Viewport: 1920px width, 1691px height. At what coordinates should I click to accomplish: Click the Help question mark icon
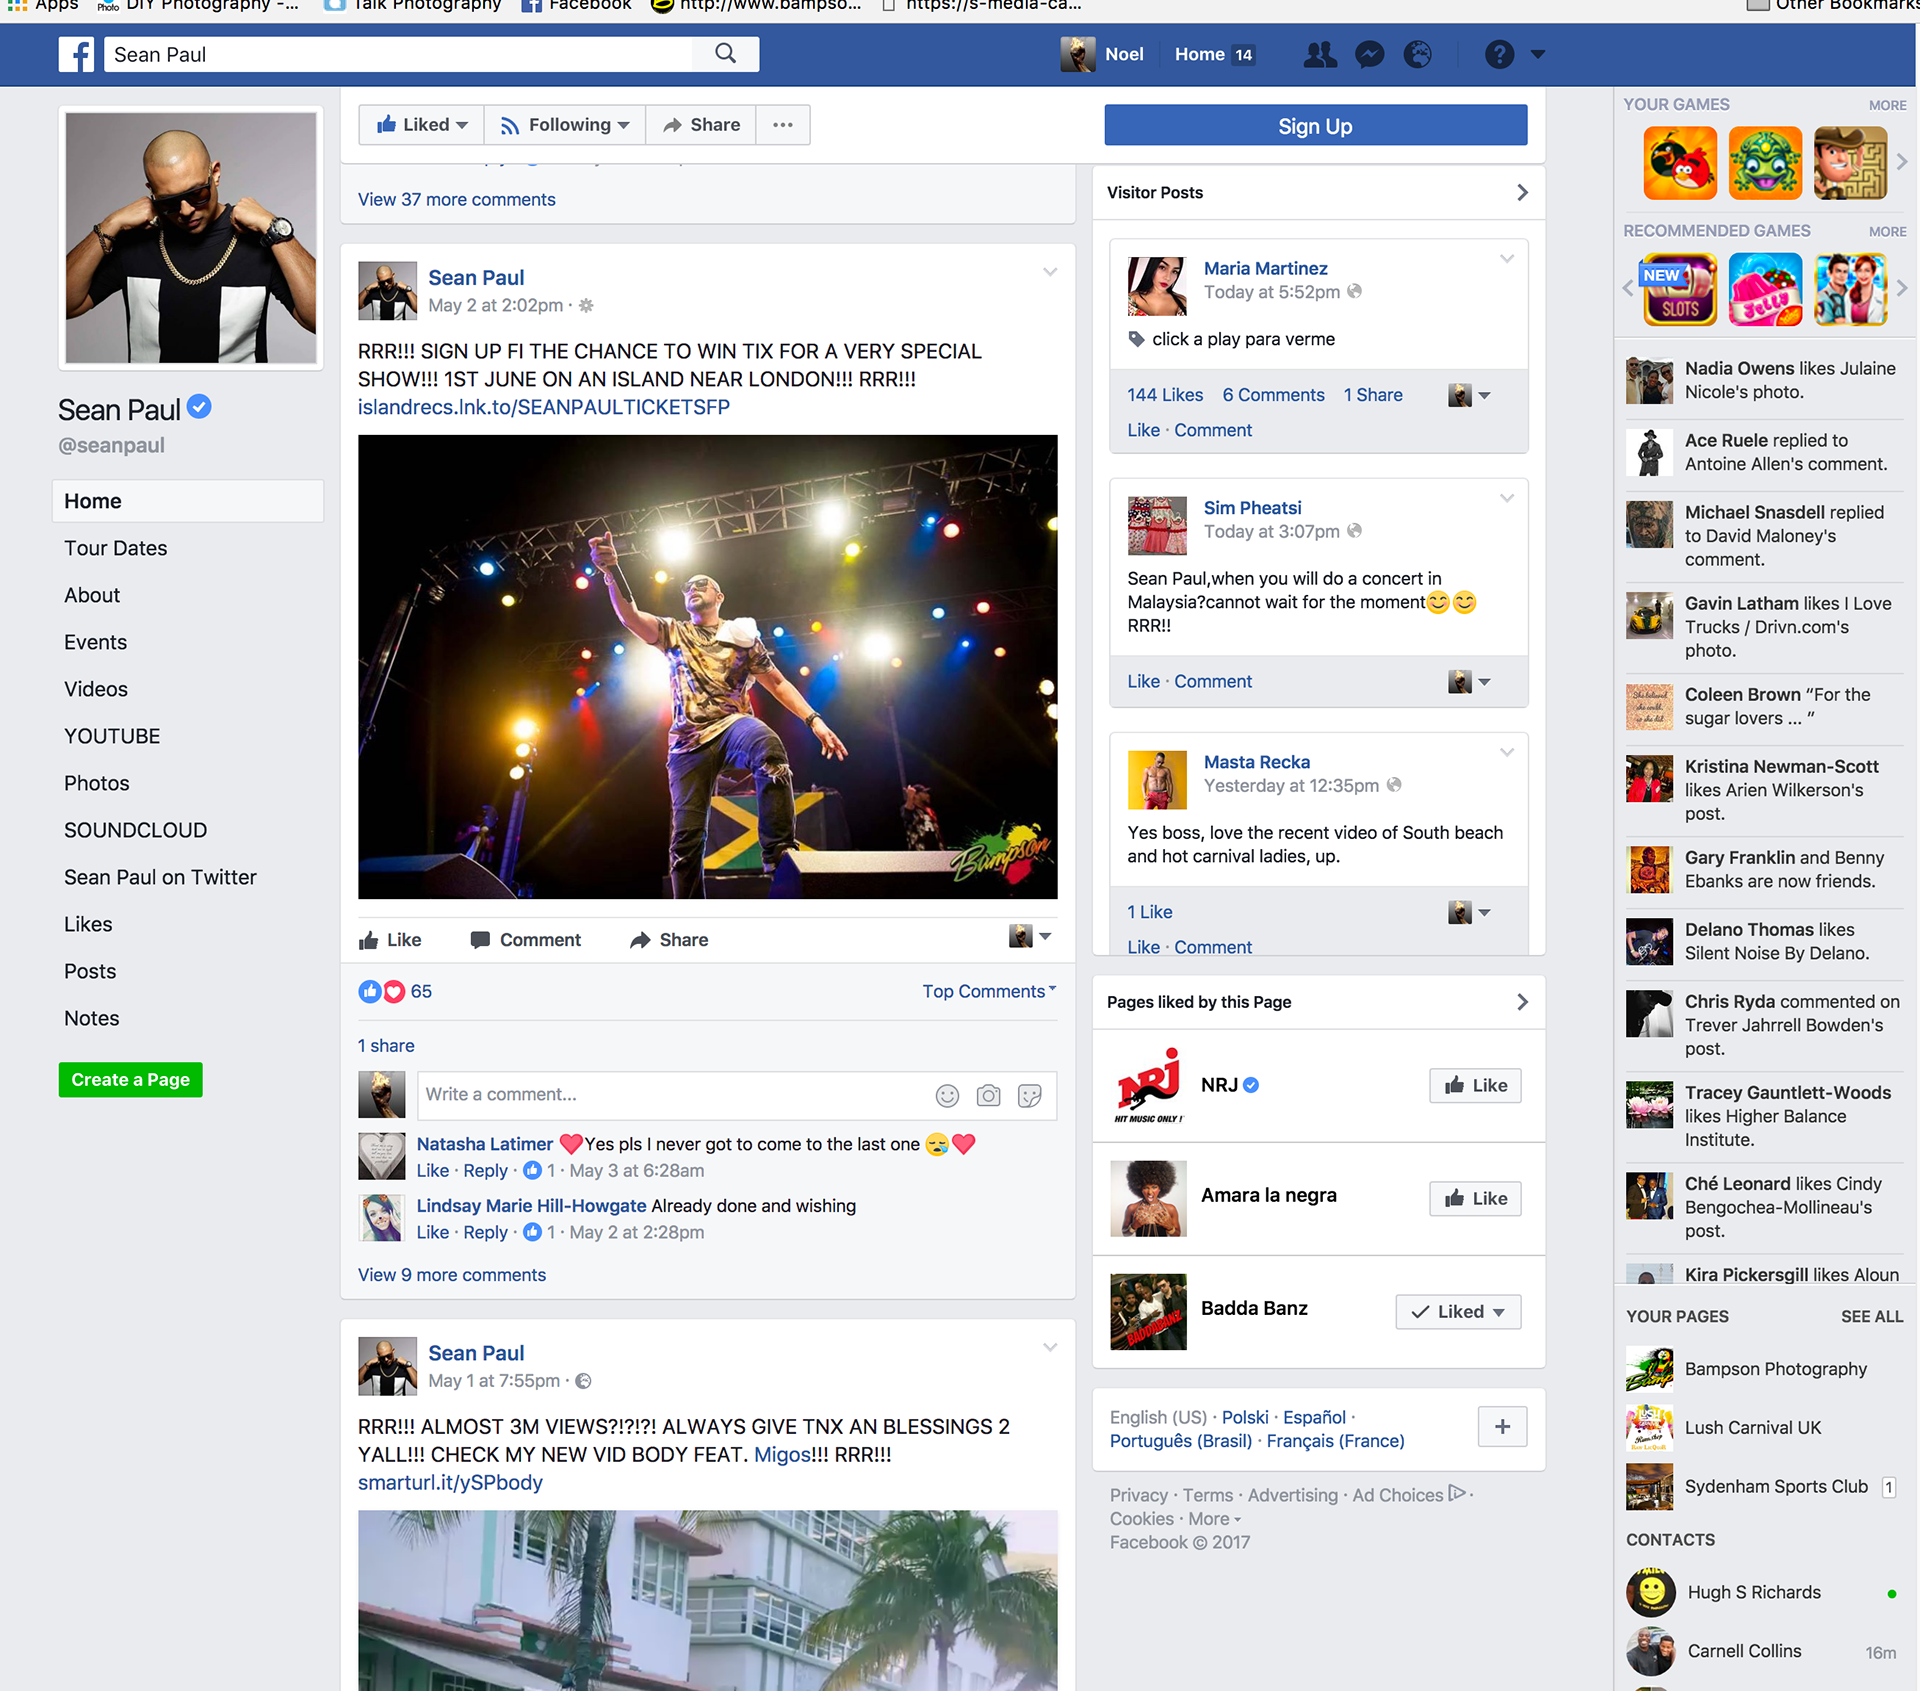(x=1498, y=54)
